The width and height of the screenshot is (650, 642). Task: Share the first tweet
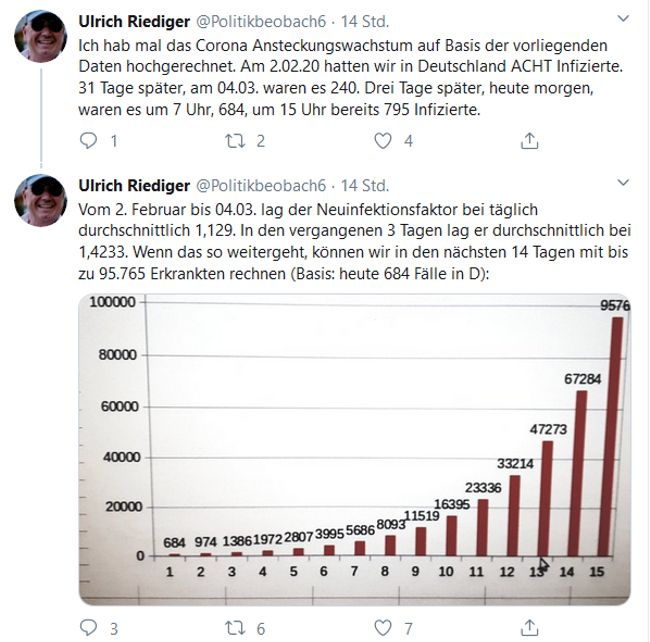[529, 141]
